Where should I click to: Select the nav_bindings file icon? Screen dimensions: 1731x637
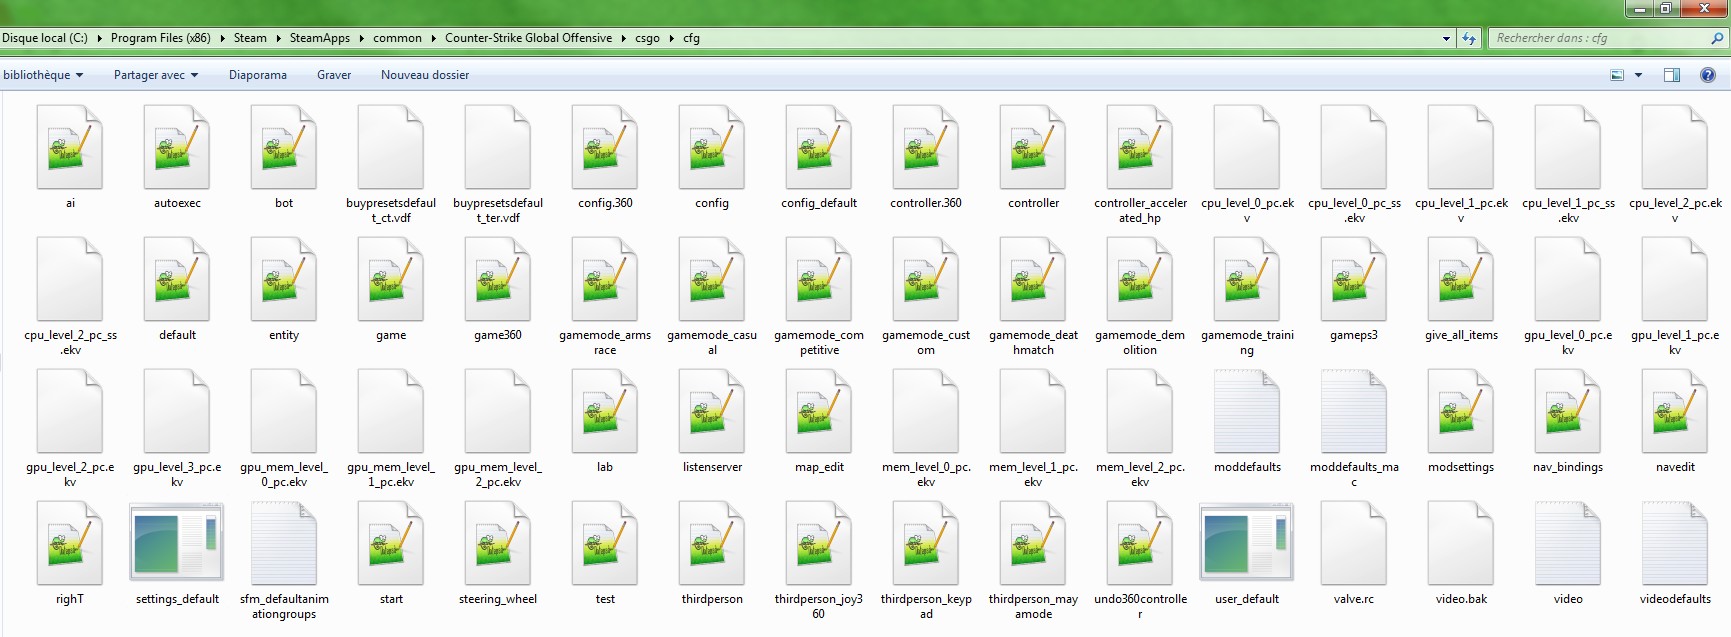point(1568,411)
